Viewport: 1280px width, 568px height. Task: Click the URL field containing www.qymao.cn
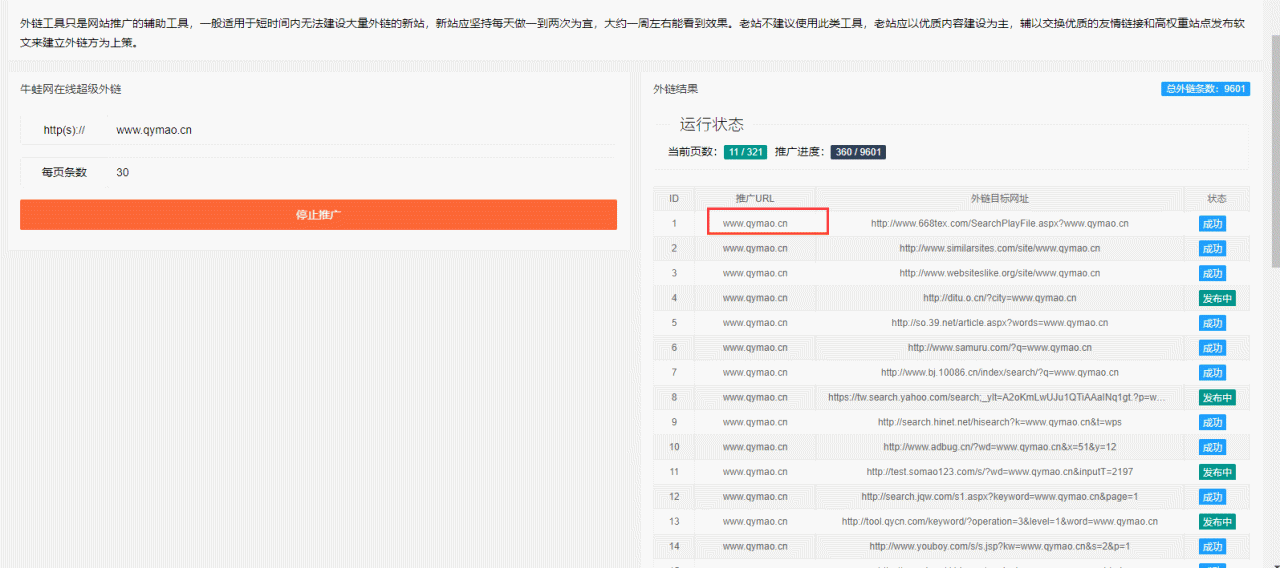point(360,130)
